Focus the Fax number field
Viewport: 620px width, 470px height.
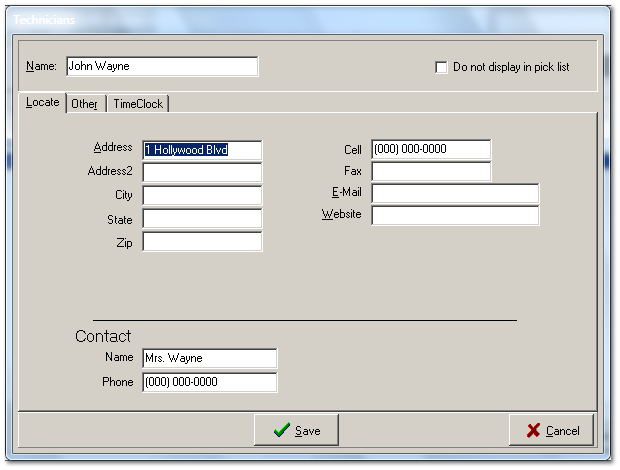(x=431, y=172)
